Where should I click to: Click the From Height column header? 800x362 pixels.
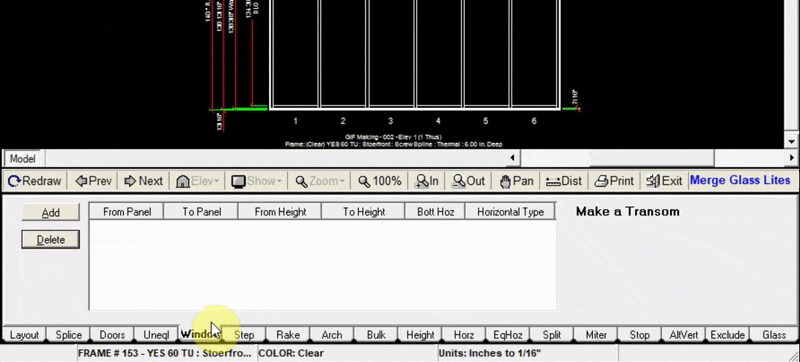(x=280, y=212)
